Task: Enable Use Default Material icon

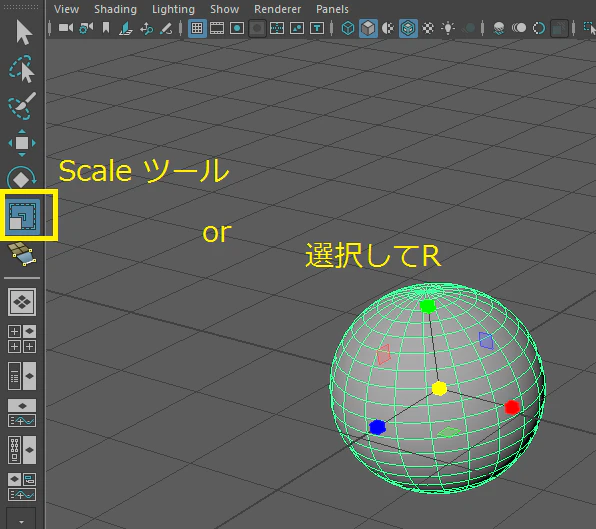Action: point(388,28)
